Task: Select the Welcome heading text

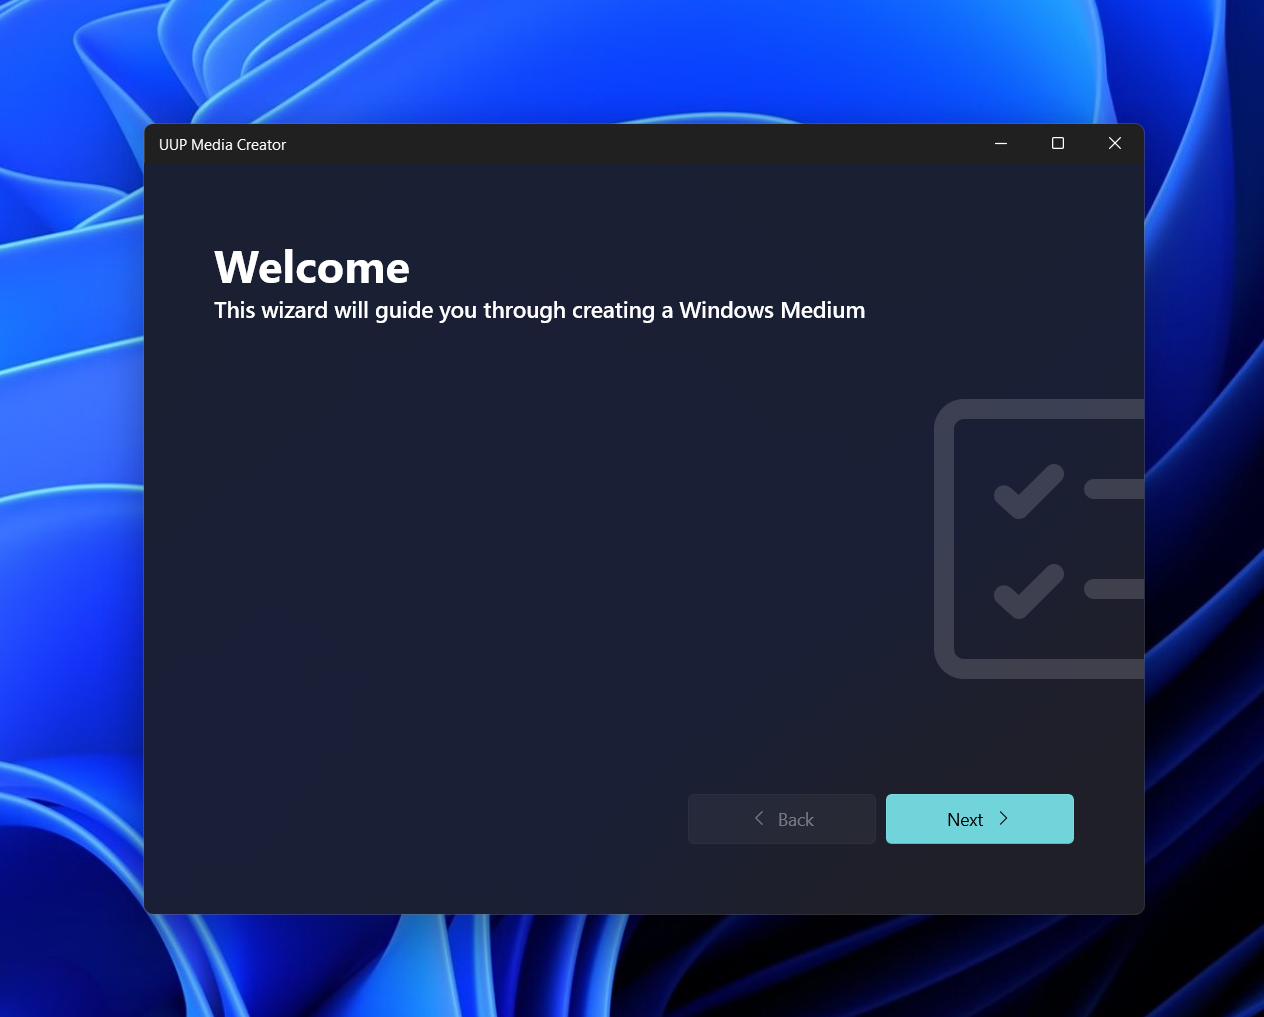Action: [312, 268]
